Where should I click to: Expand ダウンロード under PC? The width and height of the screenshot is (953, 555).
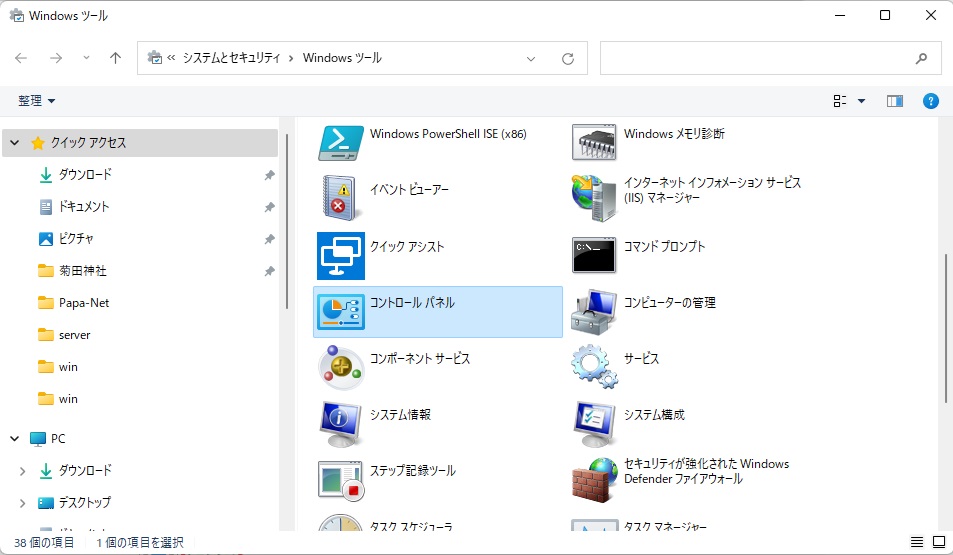tap(22, 471)
